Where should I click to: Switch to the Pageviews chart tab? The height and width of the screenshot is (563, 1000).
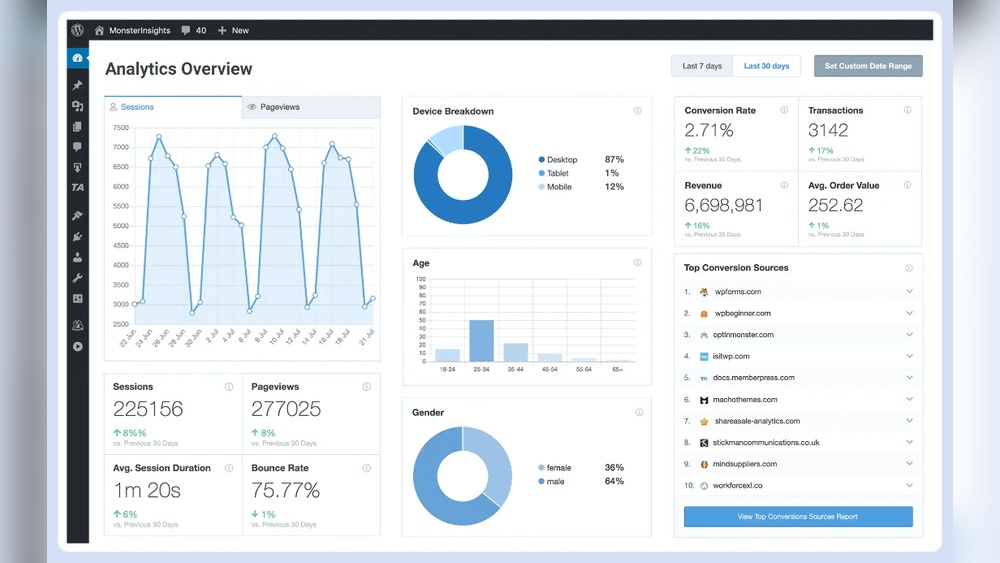(x=311, y=107)
